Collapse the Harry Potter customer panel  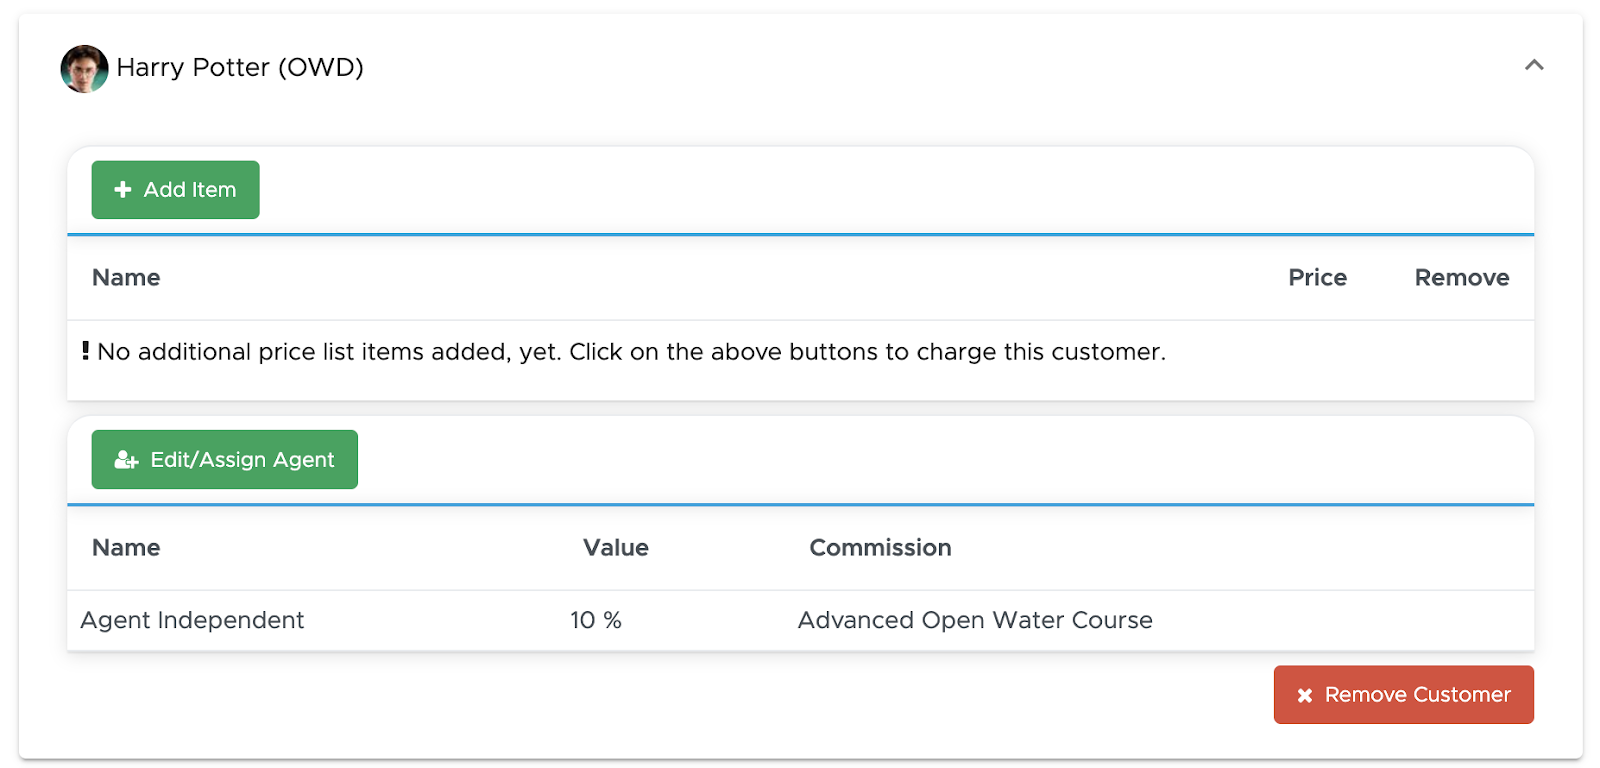[1534, 65]
